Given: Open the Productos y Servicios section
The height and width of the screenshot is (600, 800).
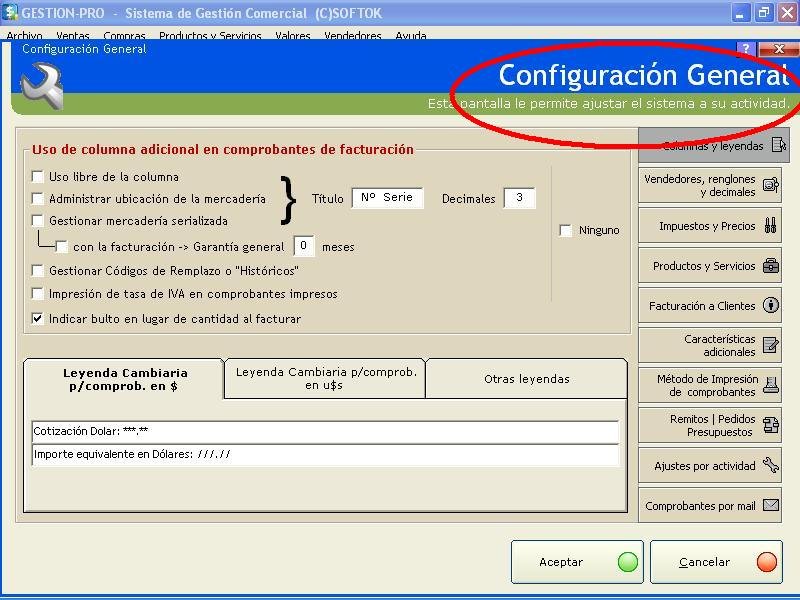Looking at the screenshot, I should [x=713, y=266].
